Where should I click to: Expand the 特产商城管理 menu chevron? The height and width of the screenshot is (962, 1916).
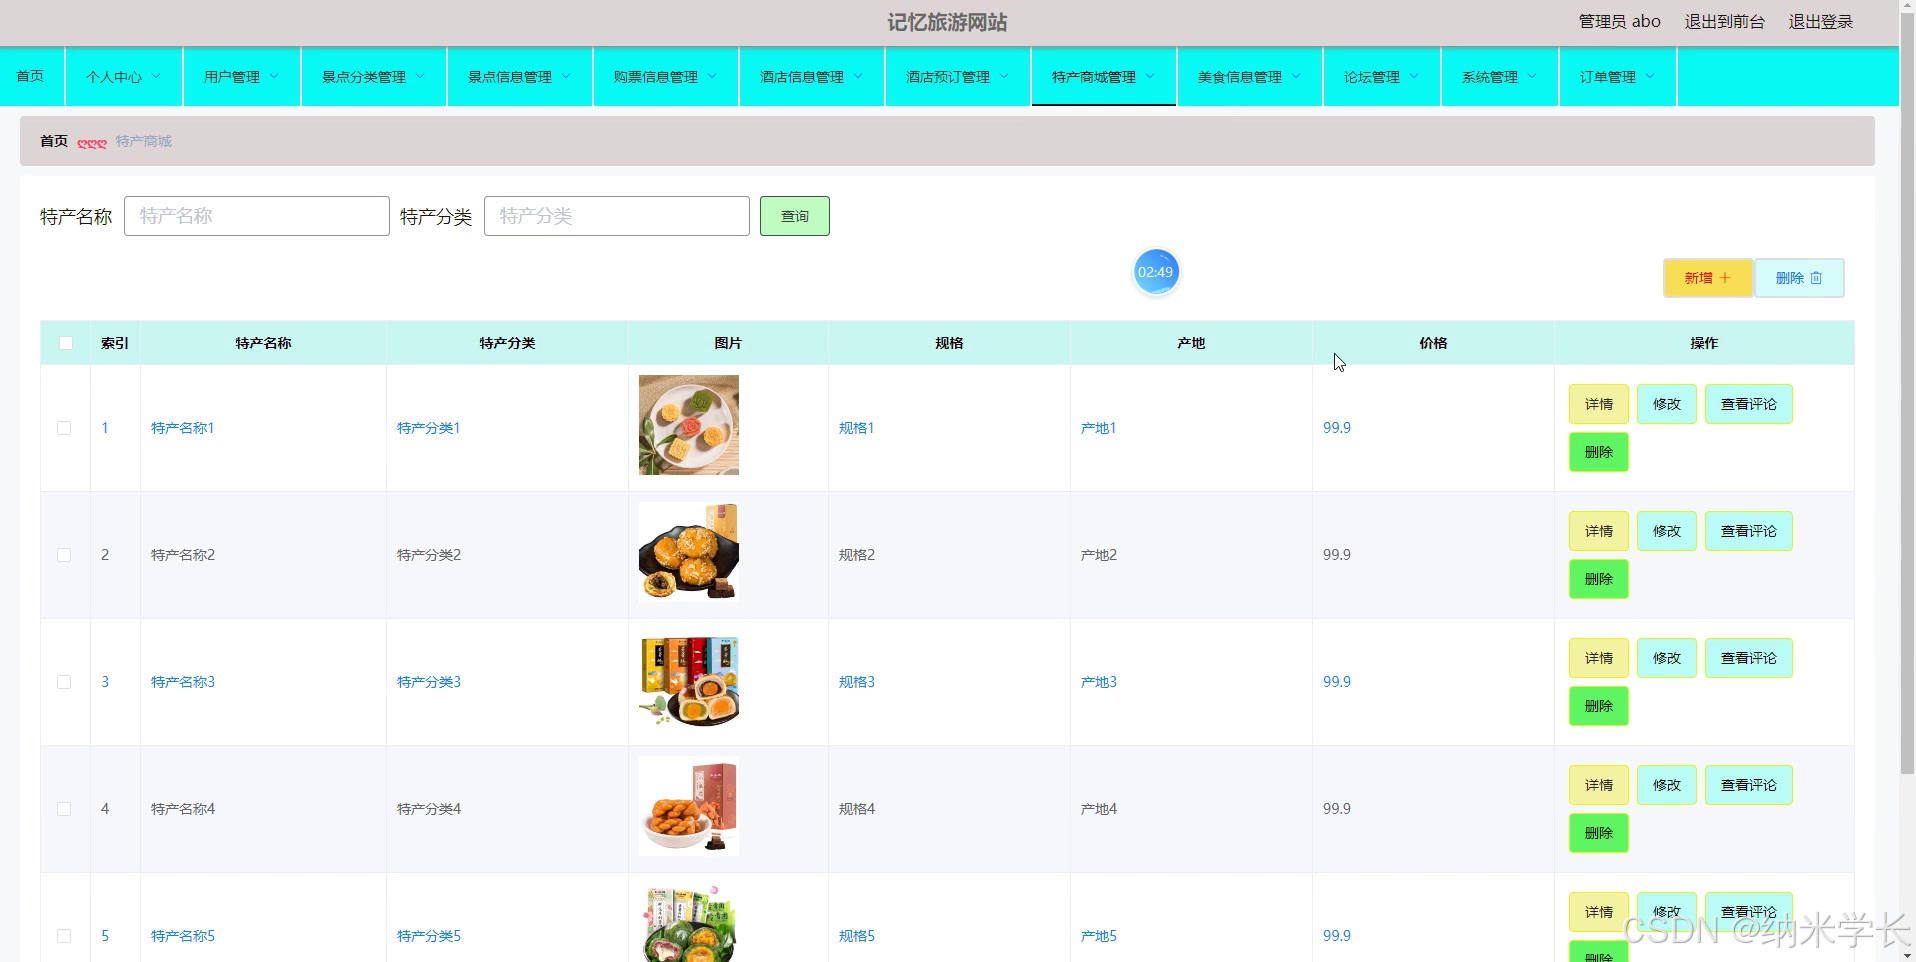pyautogui.click(x=1150, y=76)
